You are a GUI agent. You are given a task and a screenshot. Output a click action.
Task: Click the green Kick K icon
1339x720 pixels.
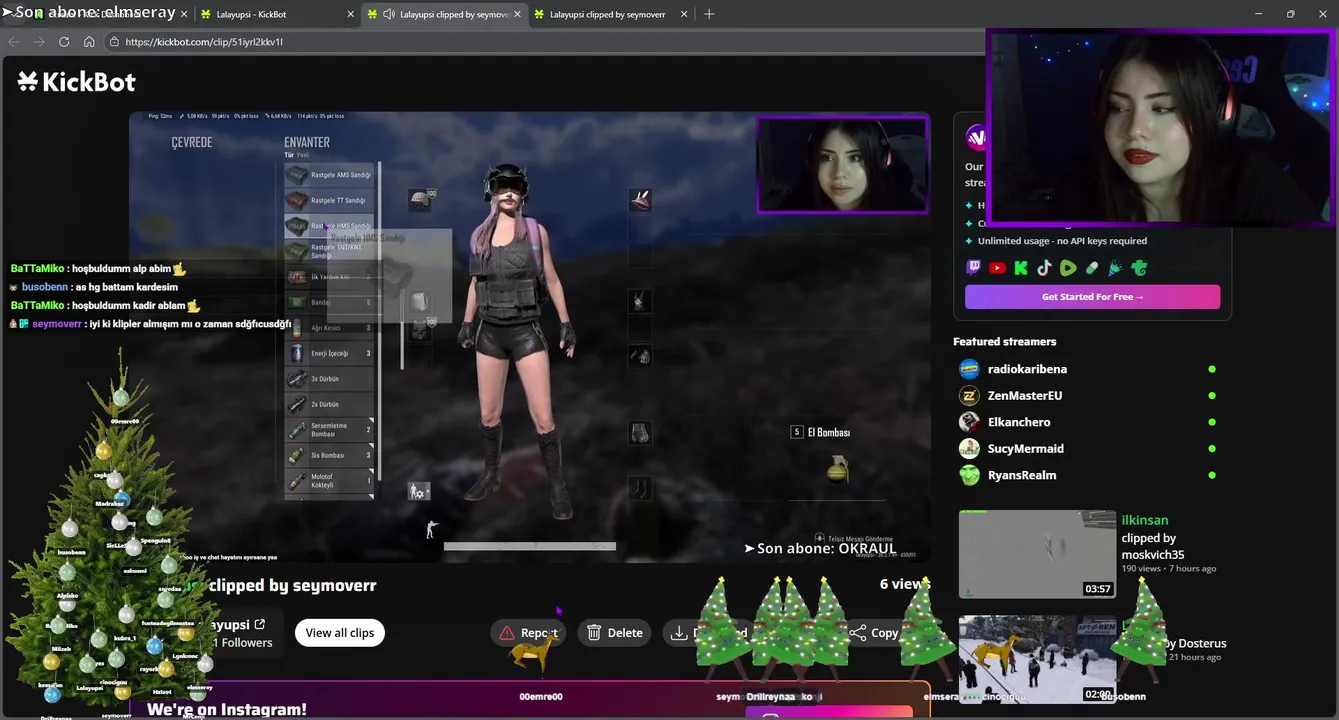(1021, 268)
